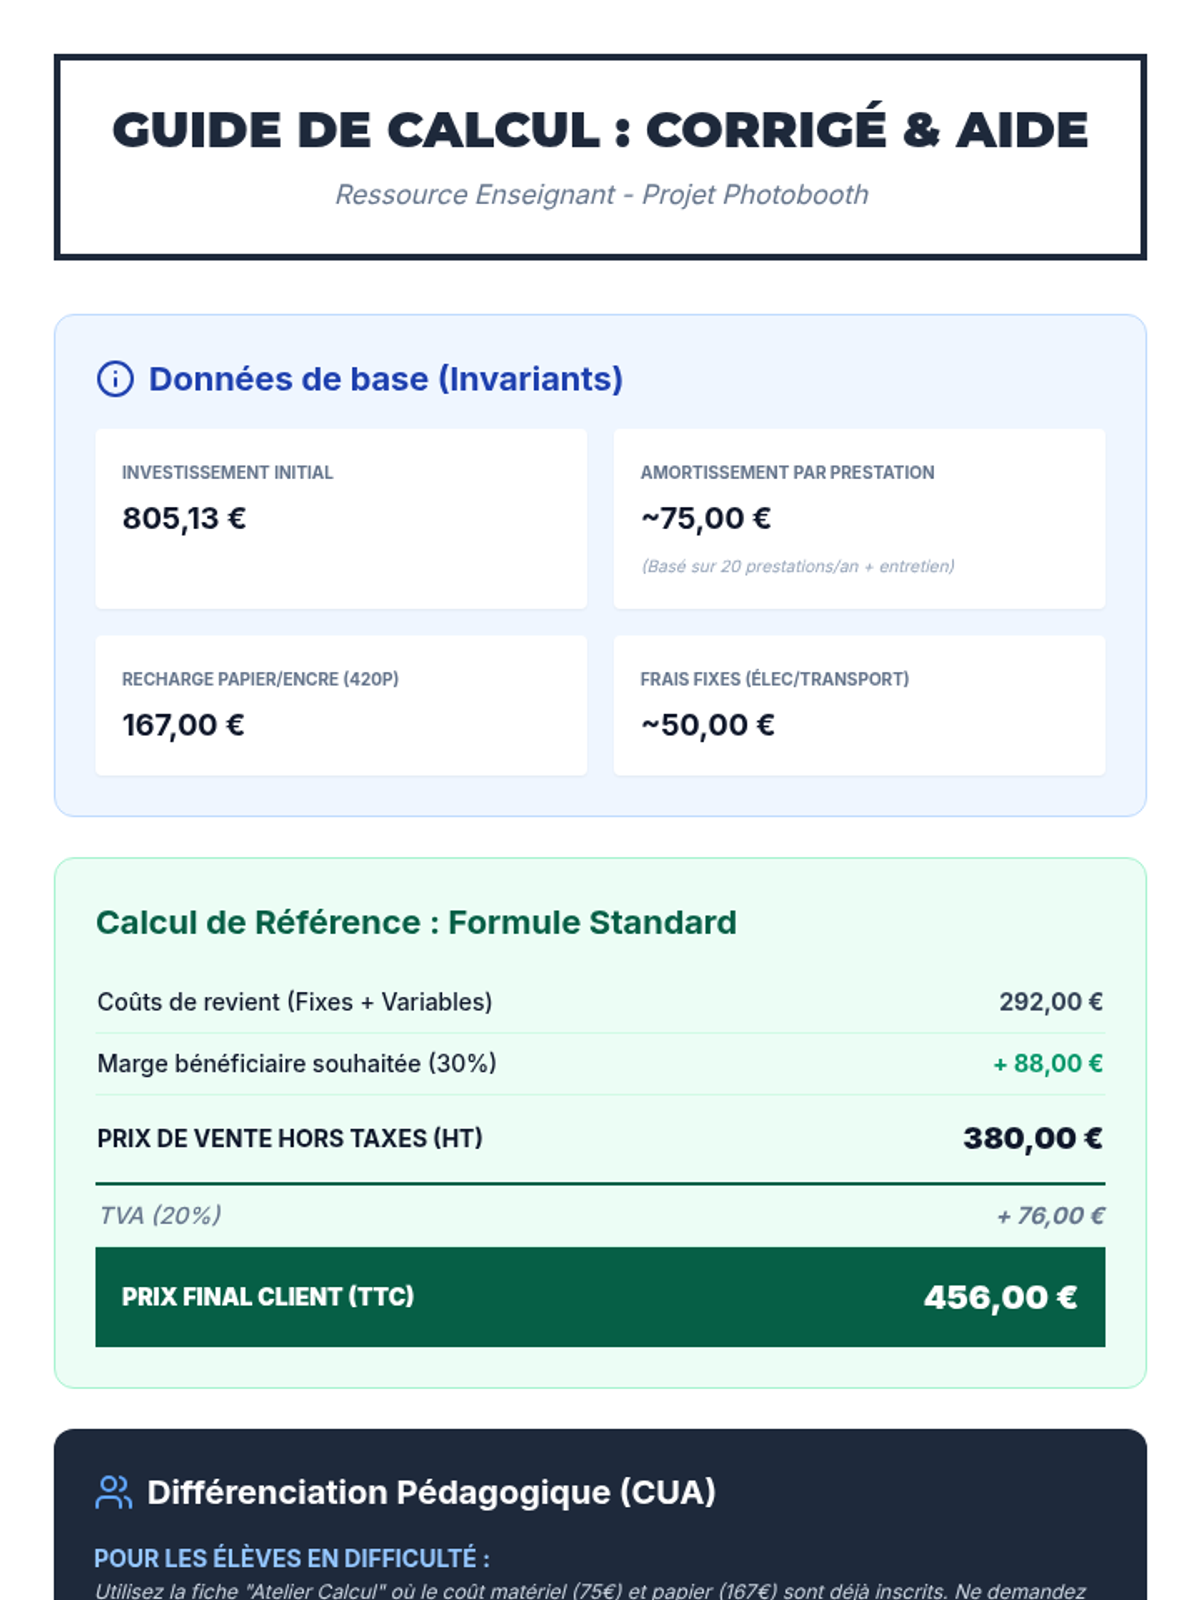Screen dimensions: 1200x1600
Task: Click the Calcul de Référence : Formule Standard heading
Action: tap(416, 922)
